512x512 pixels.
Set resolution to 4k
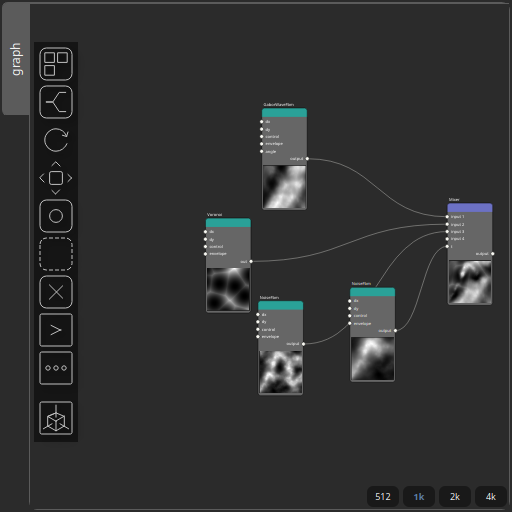click(491, 497)
